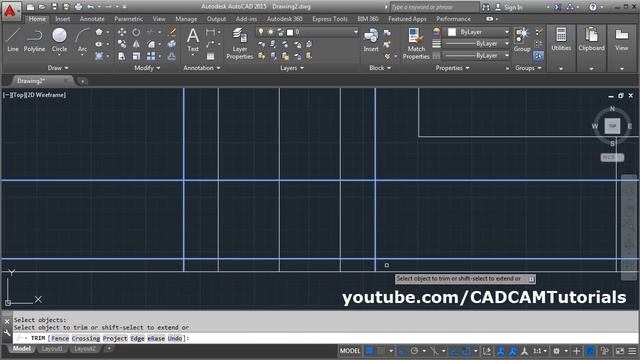Image resolution: width=640 pixels, height=360 pixels.
Task: Click the layer color swatch in layer dropdown
Action: [290, 32]
